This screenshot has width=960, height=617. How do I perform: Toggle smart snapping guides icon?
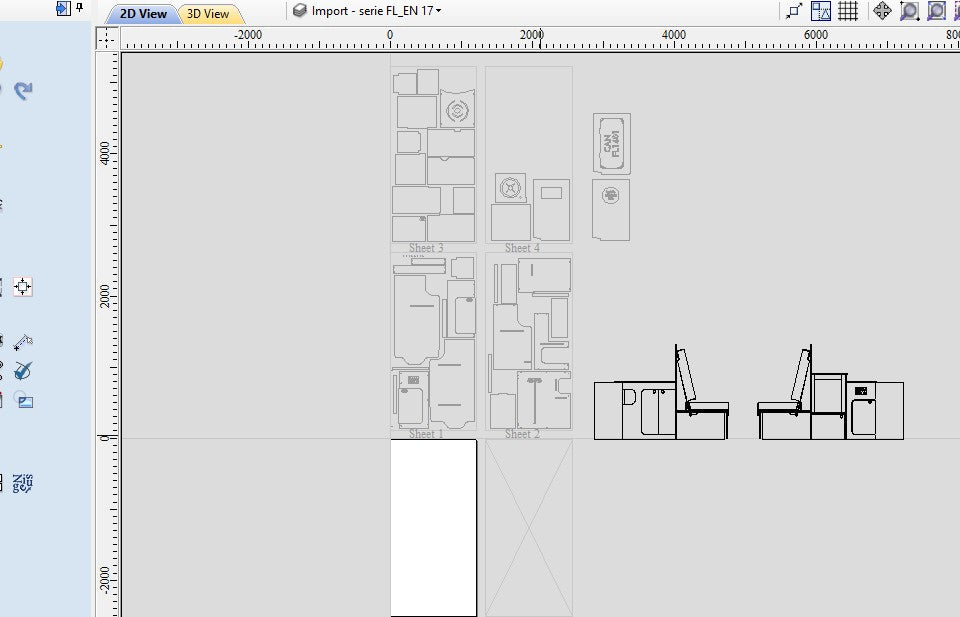[821, 11]
